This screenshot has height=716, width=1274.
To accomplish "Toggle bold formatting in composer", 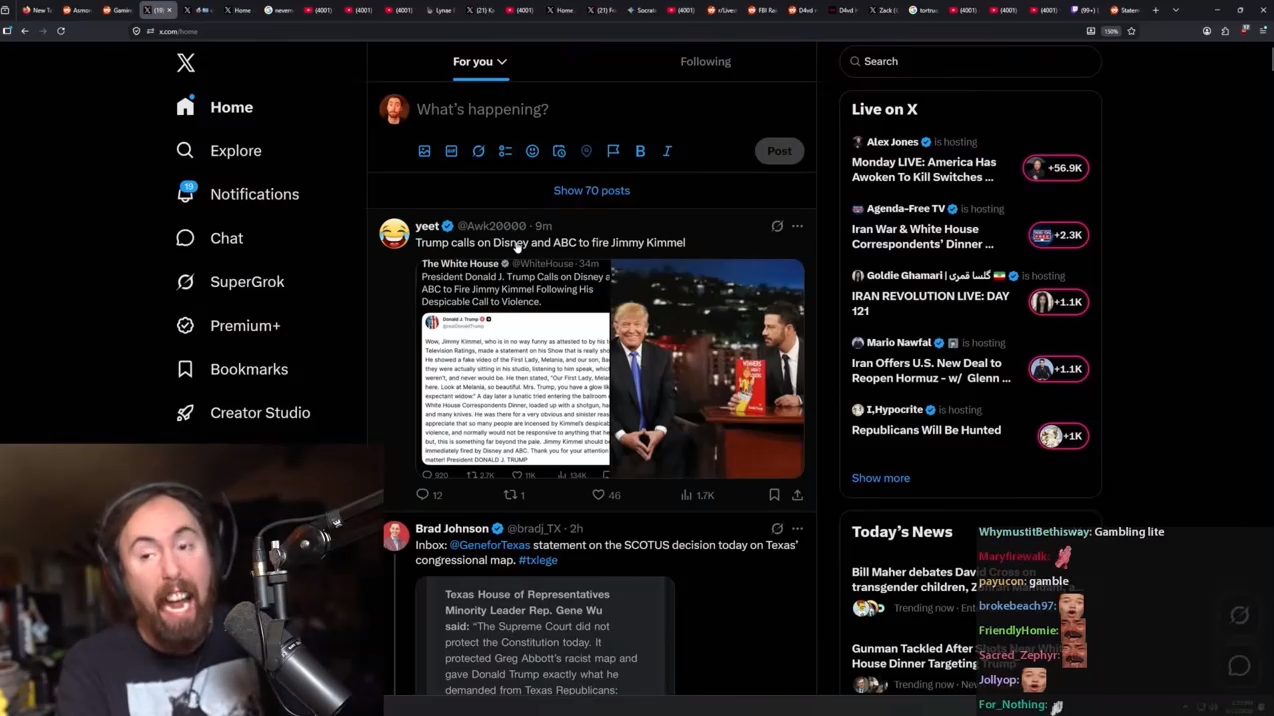I will click(640, 151).
